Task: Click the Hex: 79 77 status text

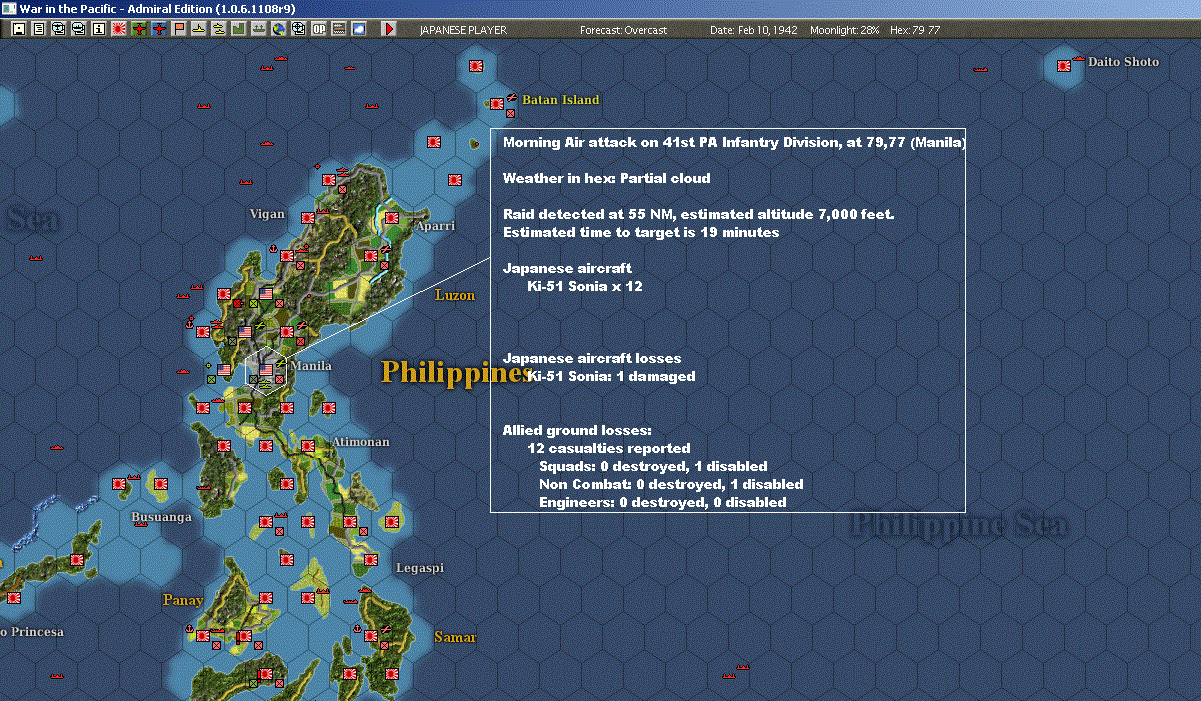Action: [914, 30]
